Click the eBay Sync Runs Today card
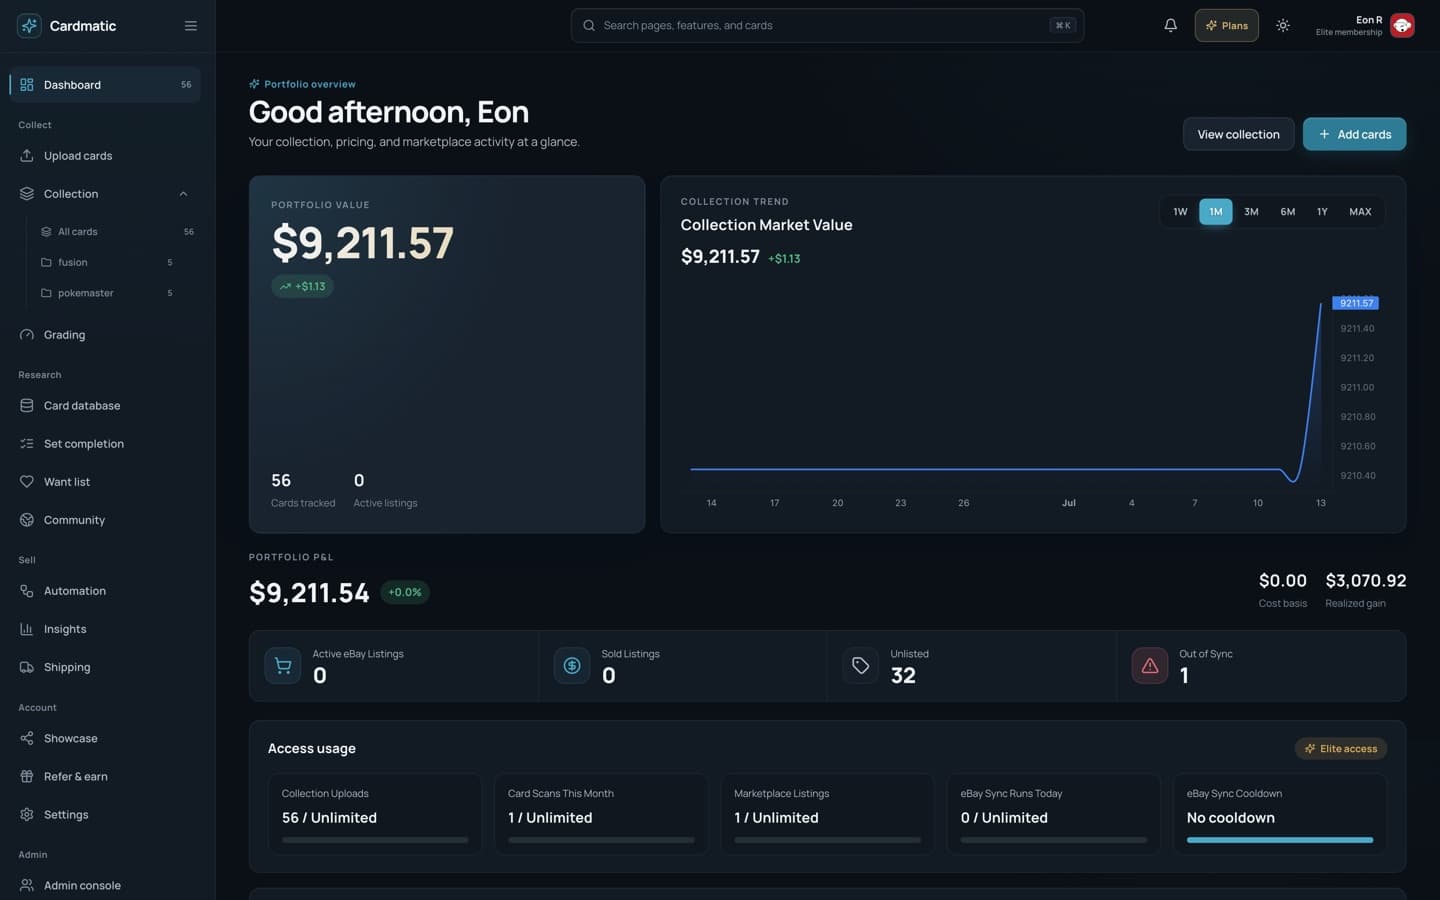The width and height of the screenshot is (1440, 900). [1054, 814]
